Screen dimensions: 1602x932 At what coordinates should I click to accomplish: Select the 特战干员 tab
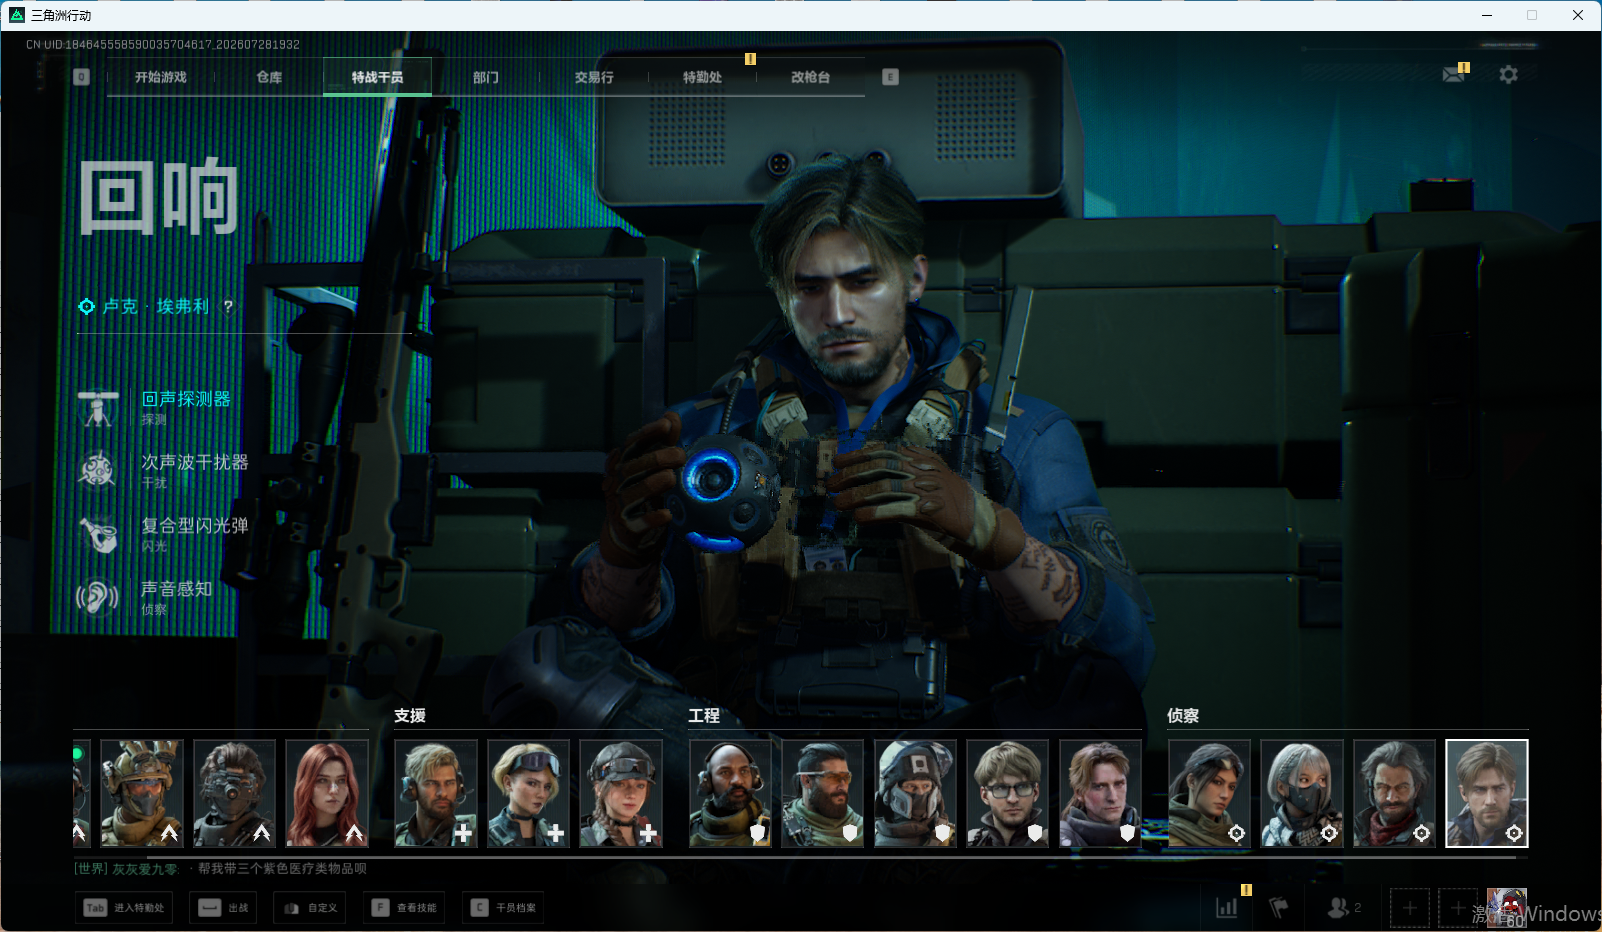377,77
